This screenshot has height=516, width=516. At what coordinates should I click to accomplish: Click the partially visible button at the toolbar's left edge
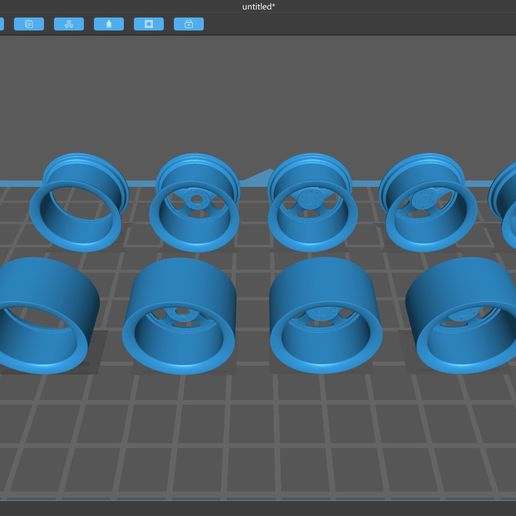pyautogui.click(x=2, y=24)
